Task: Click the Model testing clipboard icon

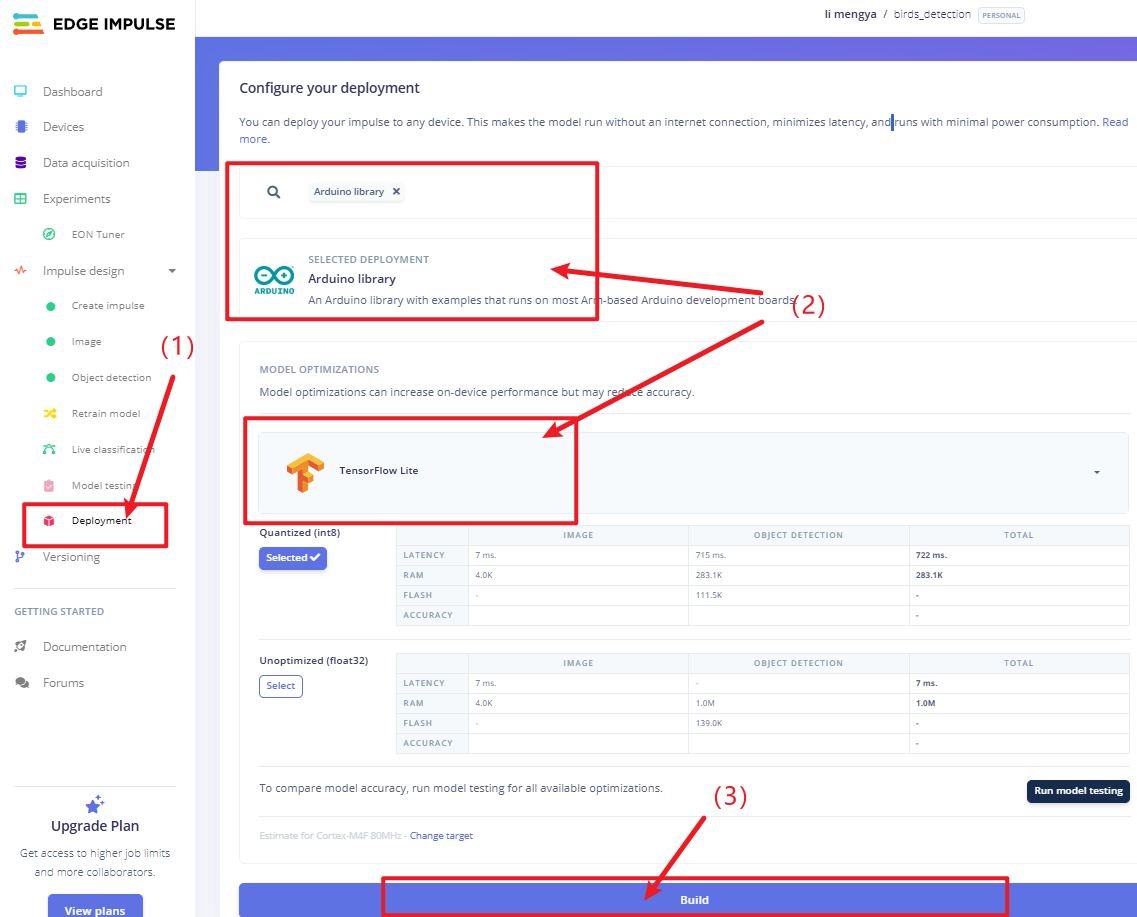Action: (x=49, y=485)
